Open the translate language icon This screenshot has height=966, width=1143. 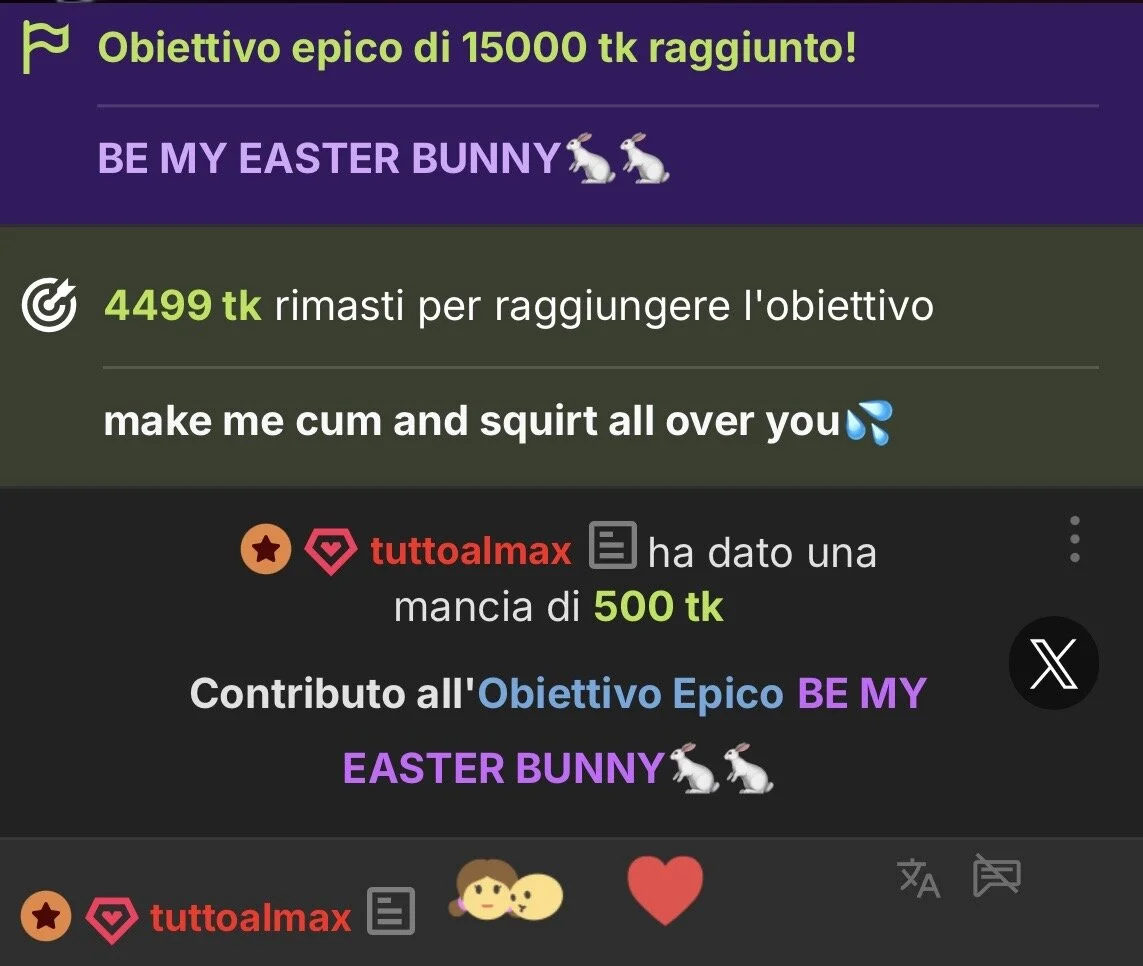point(918,878)
